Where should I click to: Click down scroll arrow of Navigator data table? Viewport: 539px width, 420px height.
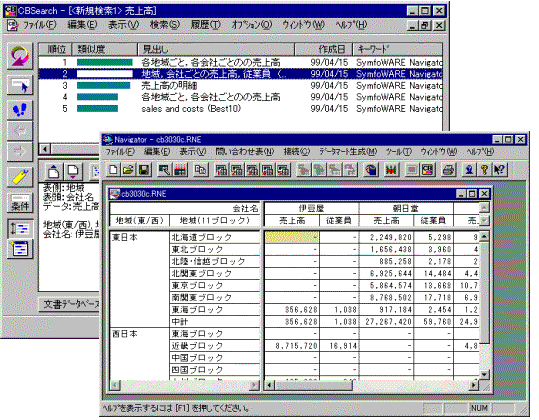(x=484, y=375)
